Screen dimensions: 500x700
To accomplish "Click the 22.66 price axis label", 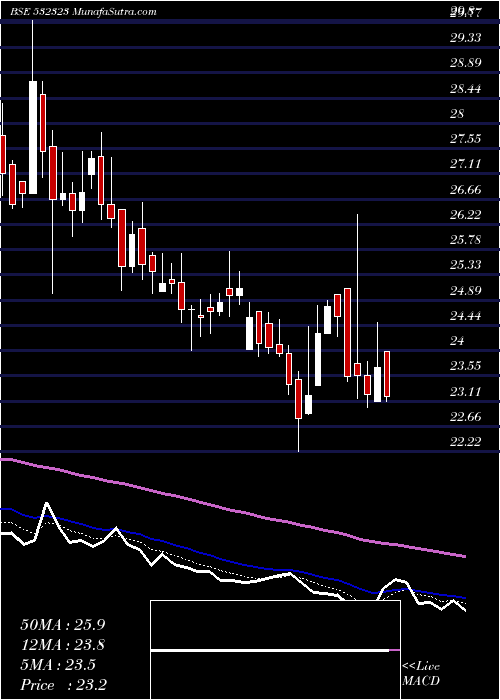I will (x=466, y=417).
